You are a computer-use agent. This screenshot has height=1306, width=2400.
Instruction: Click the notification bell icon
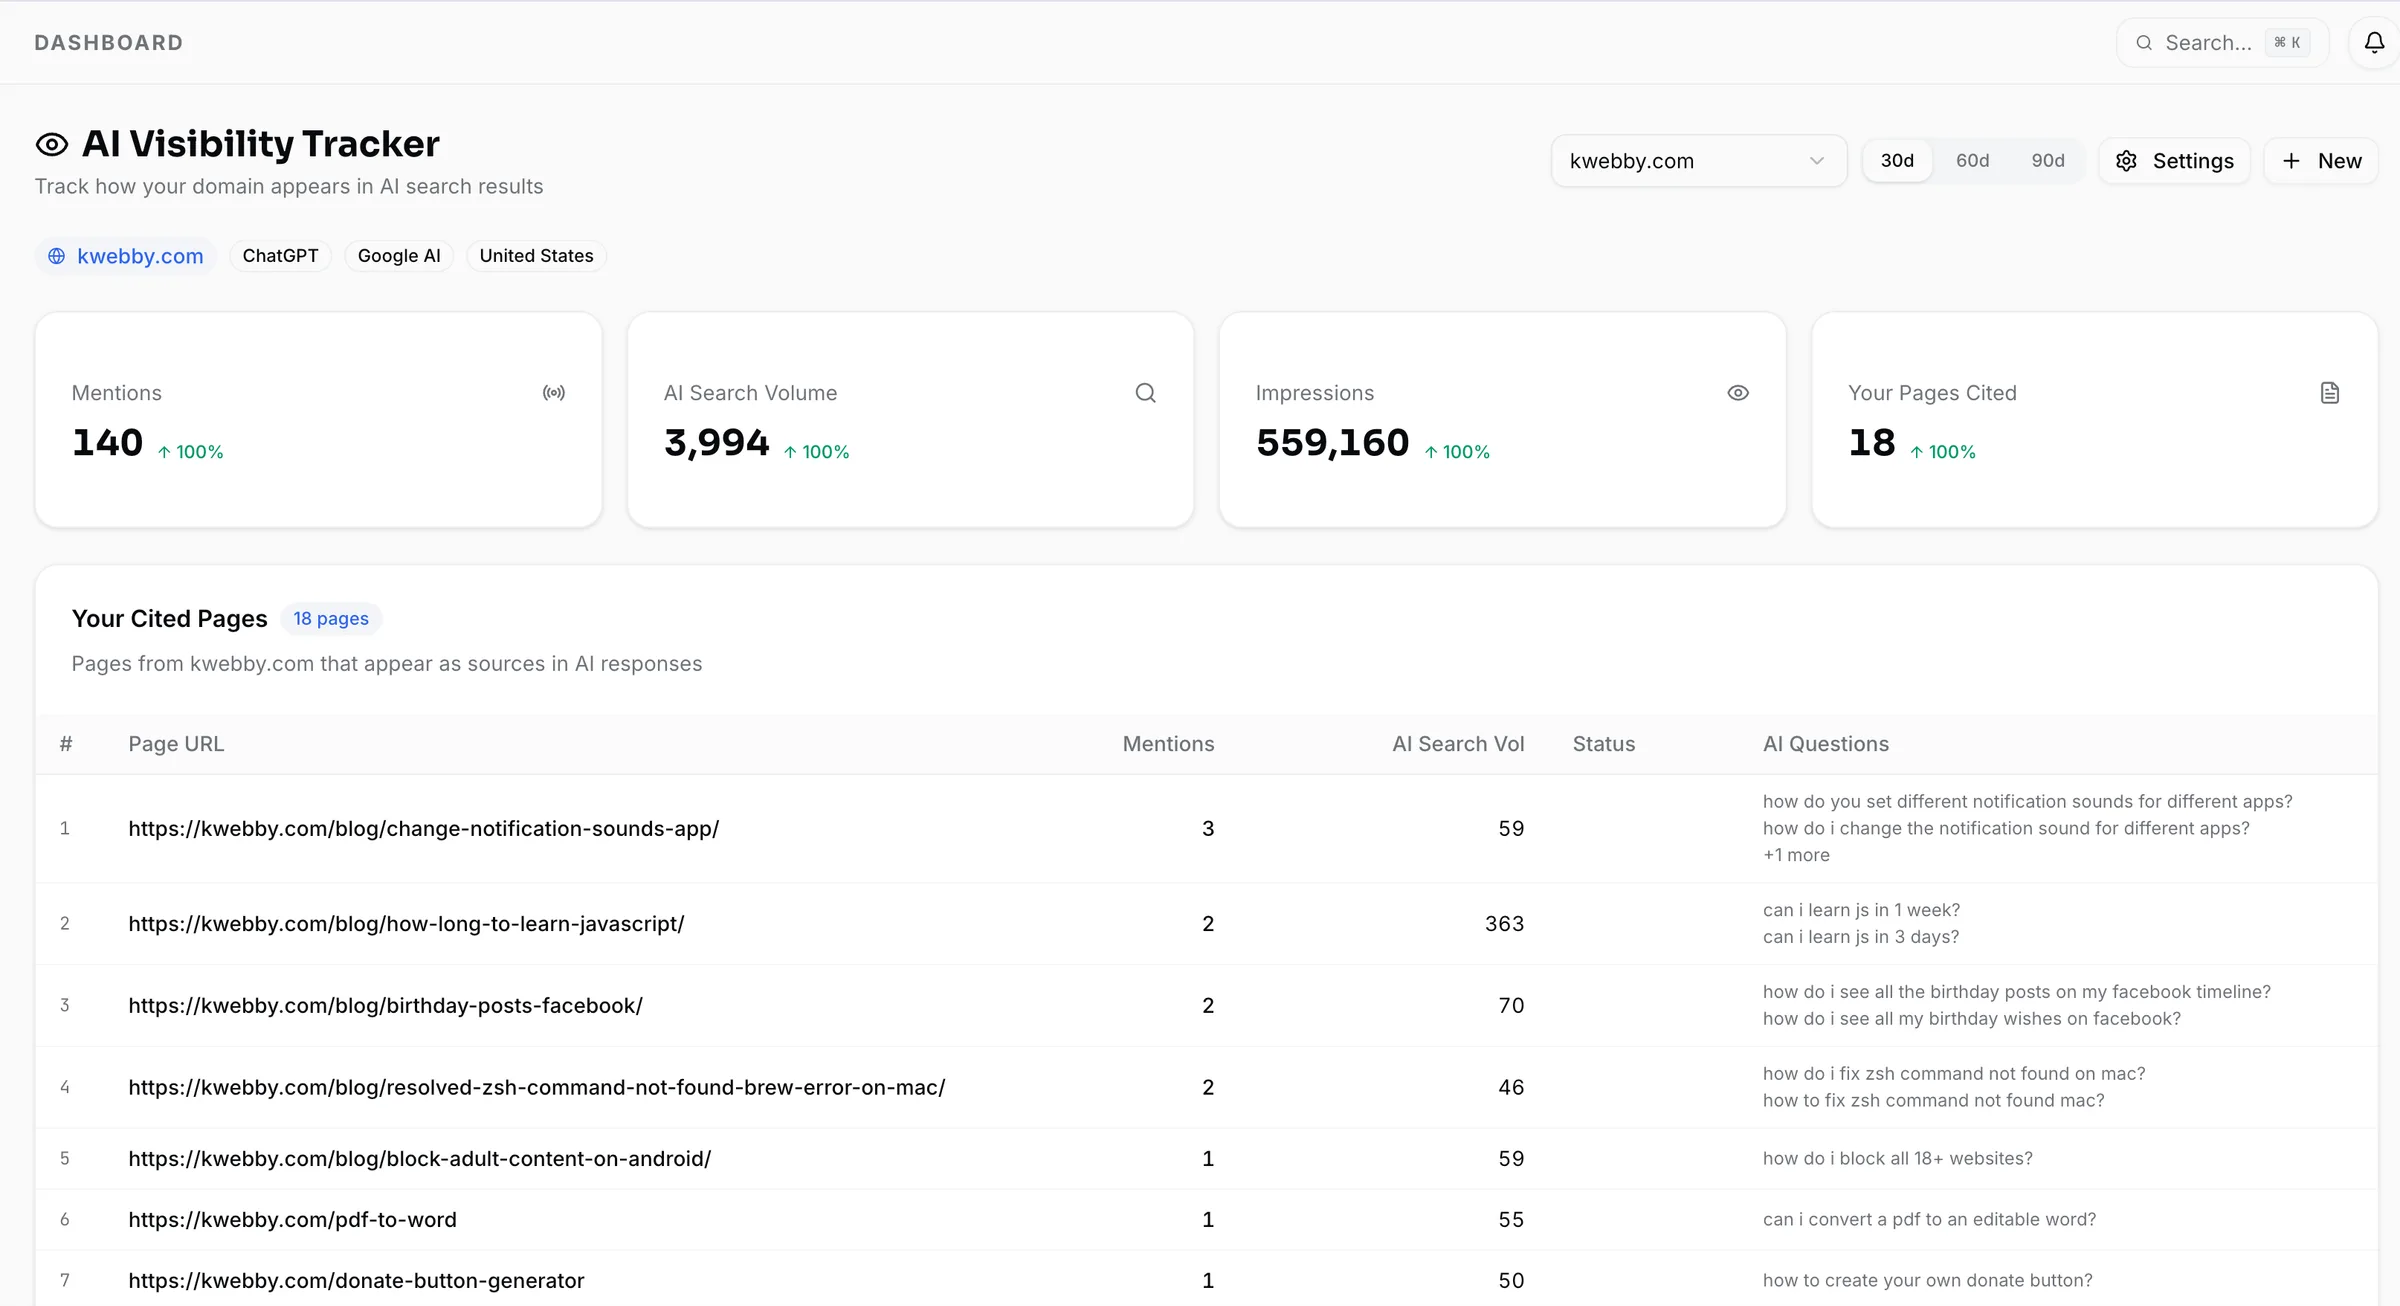tap(2374, 42)
